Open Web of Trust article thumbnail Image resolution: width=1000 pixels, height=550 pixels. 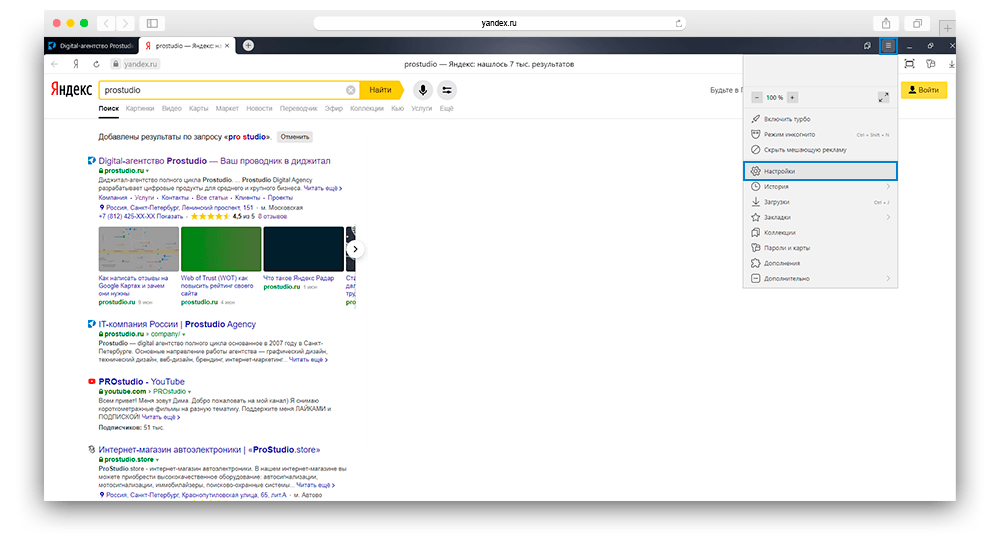pos(221,249)
